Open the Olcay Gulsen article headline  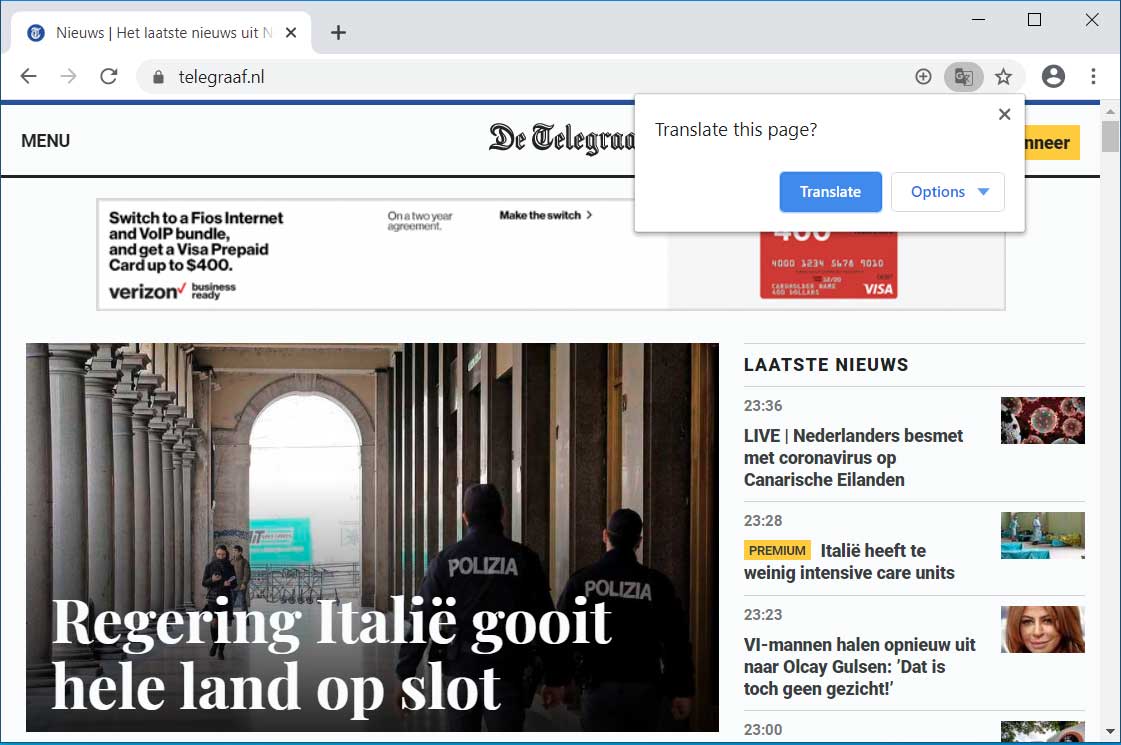click(859, 666)
